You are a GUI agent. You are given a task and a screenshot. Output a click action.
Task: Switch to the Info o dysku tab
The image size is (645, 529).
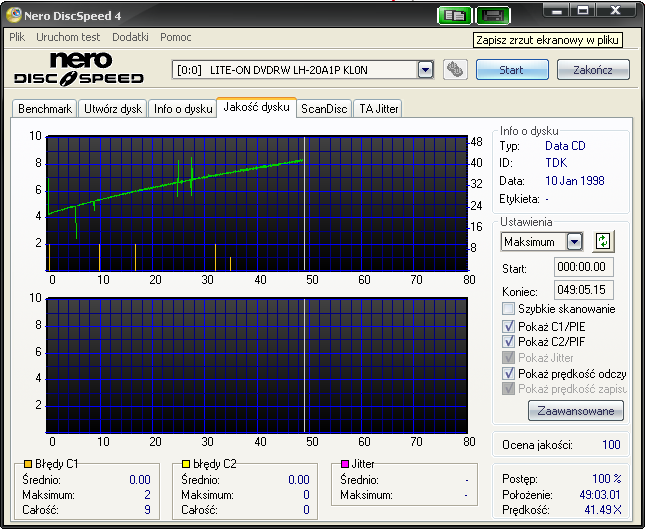click(183, 109)
